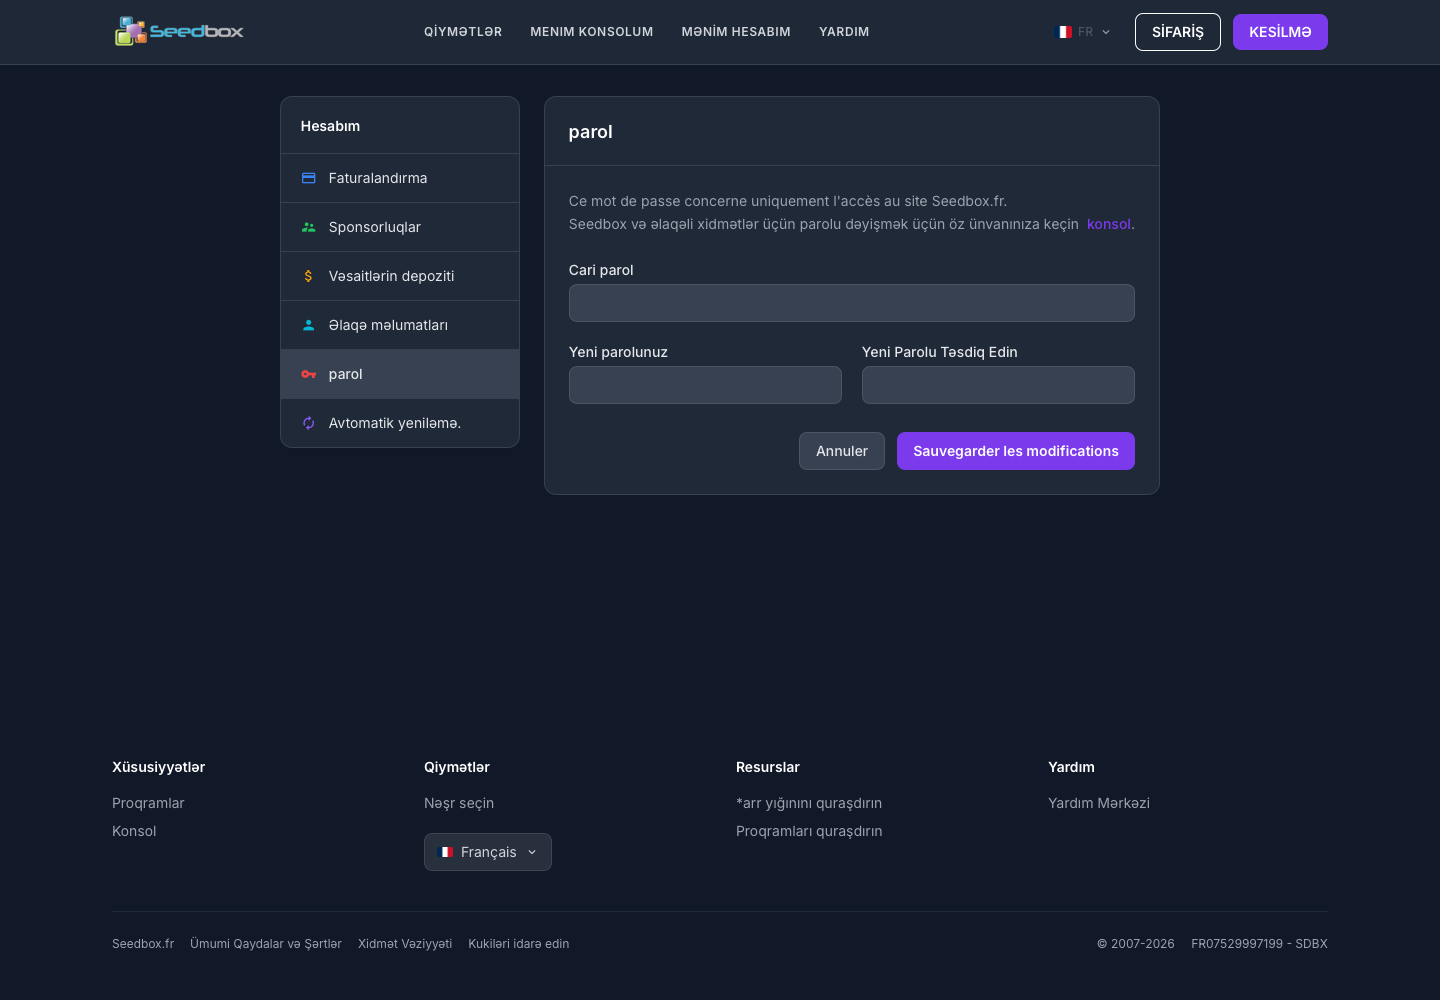Screen dimensions: 1440x1000
Task: Open Xidmət Vəziyyəti link
Action: pyautogui.click(x=405, y=944)
